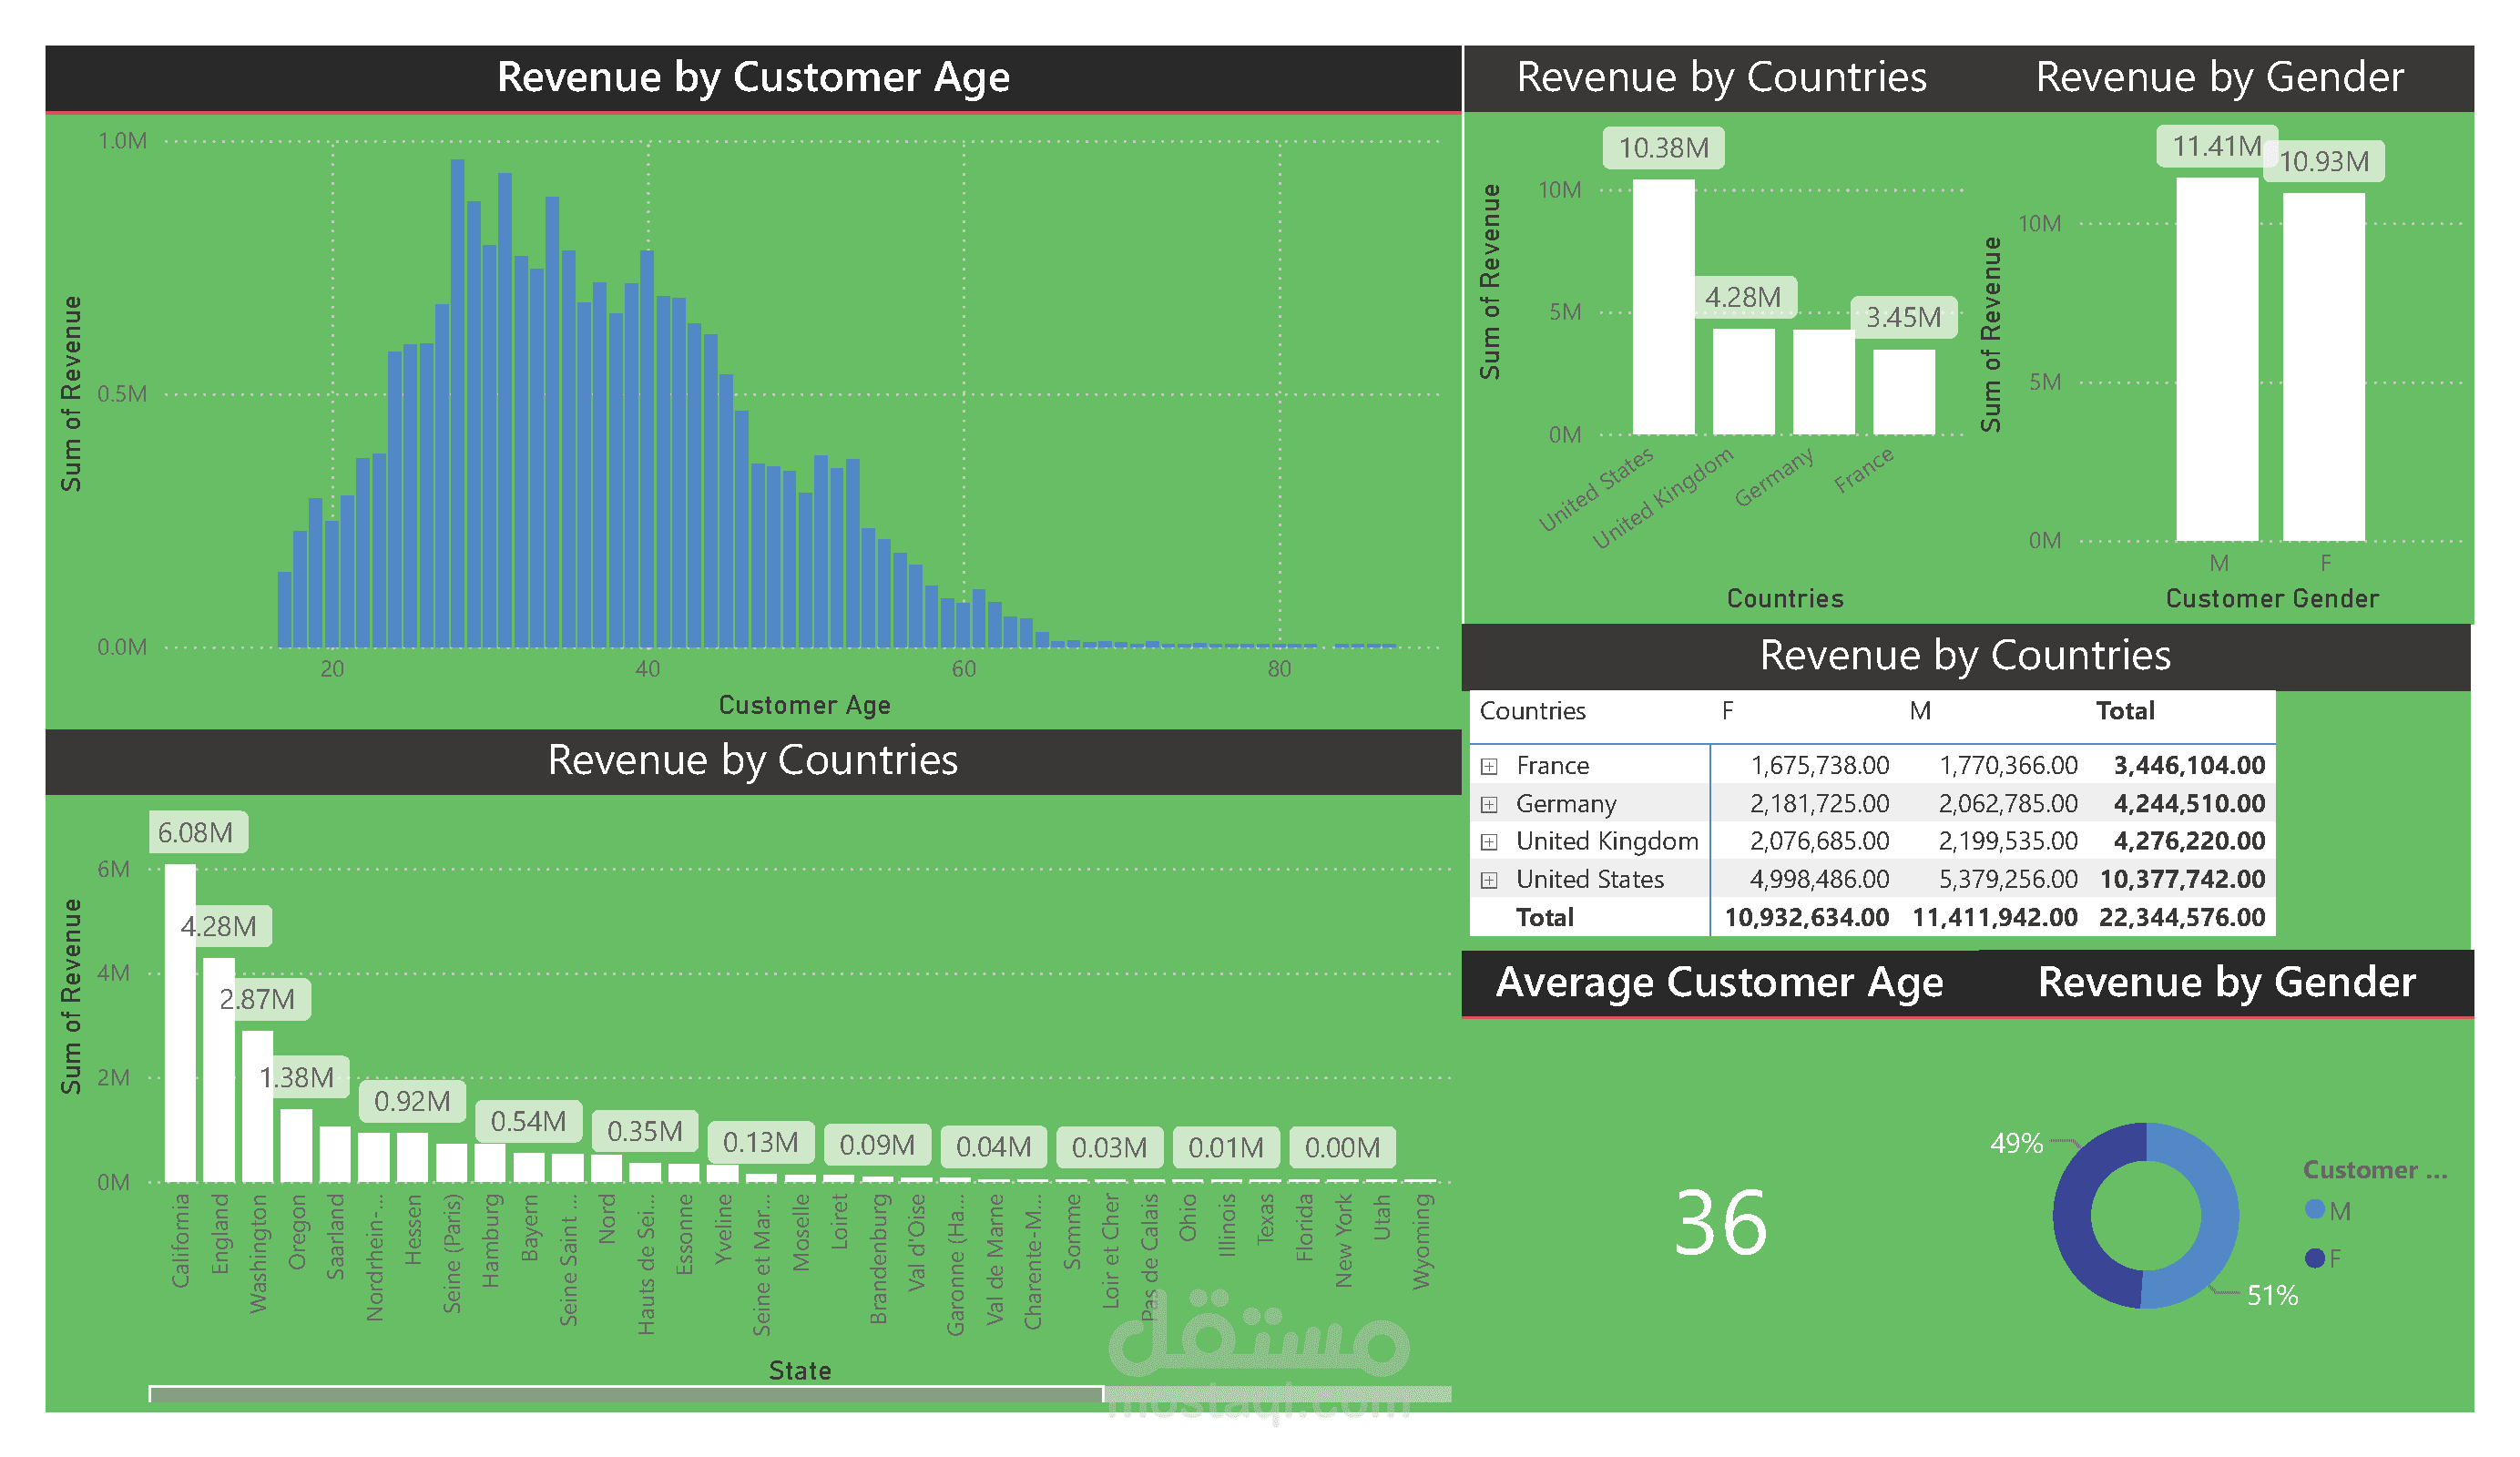The width and height of the screenshot is (2520, 1457).
Task: Expand the United States row
Action: pos(1489,880)
